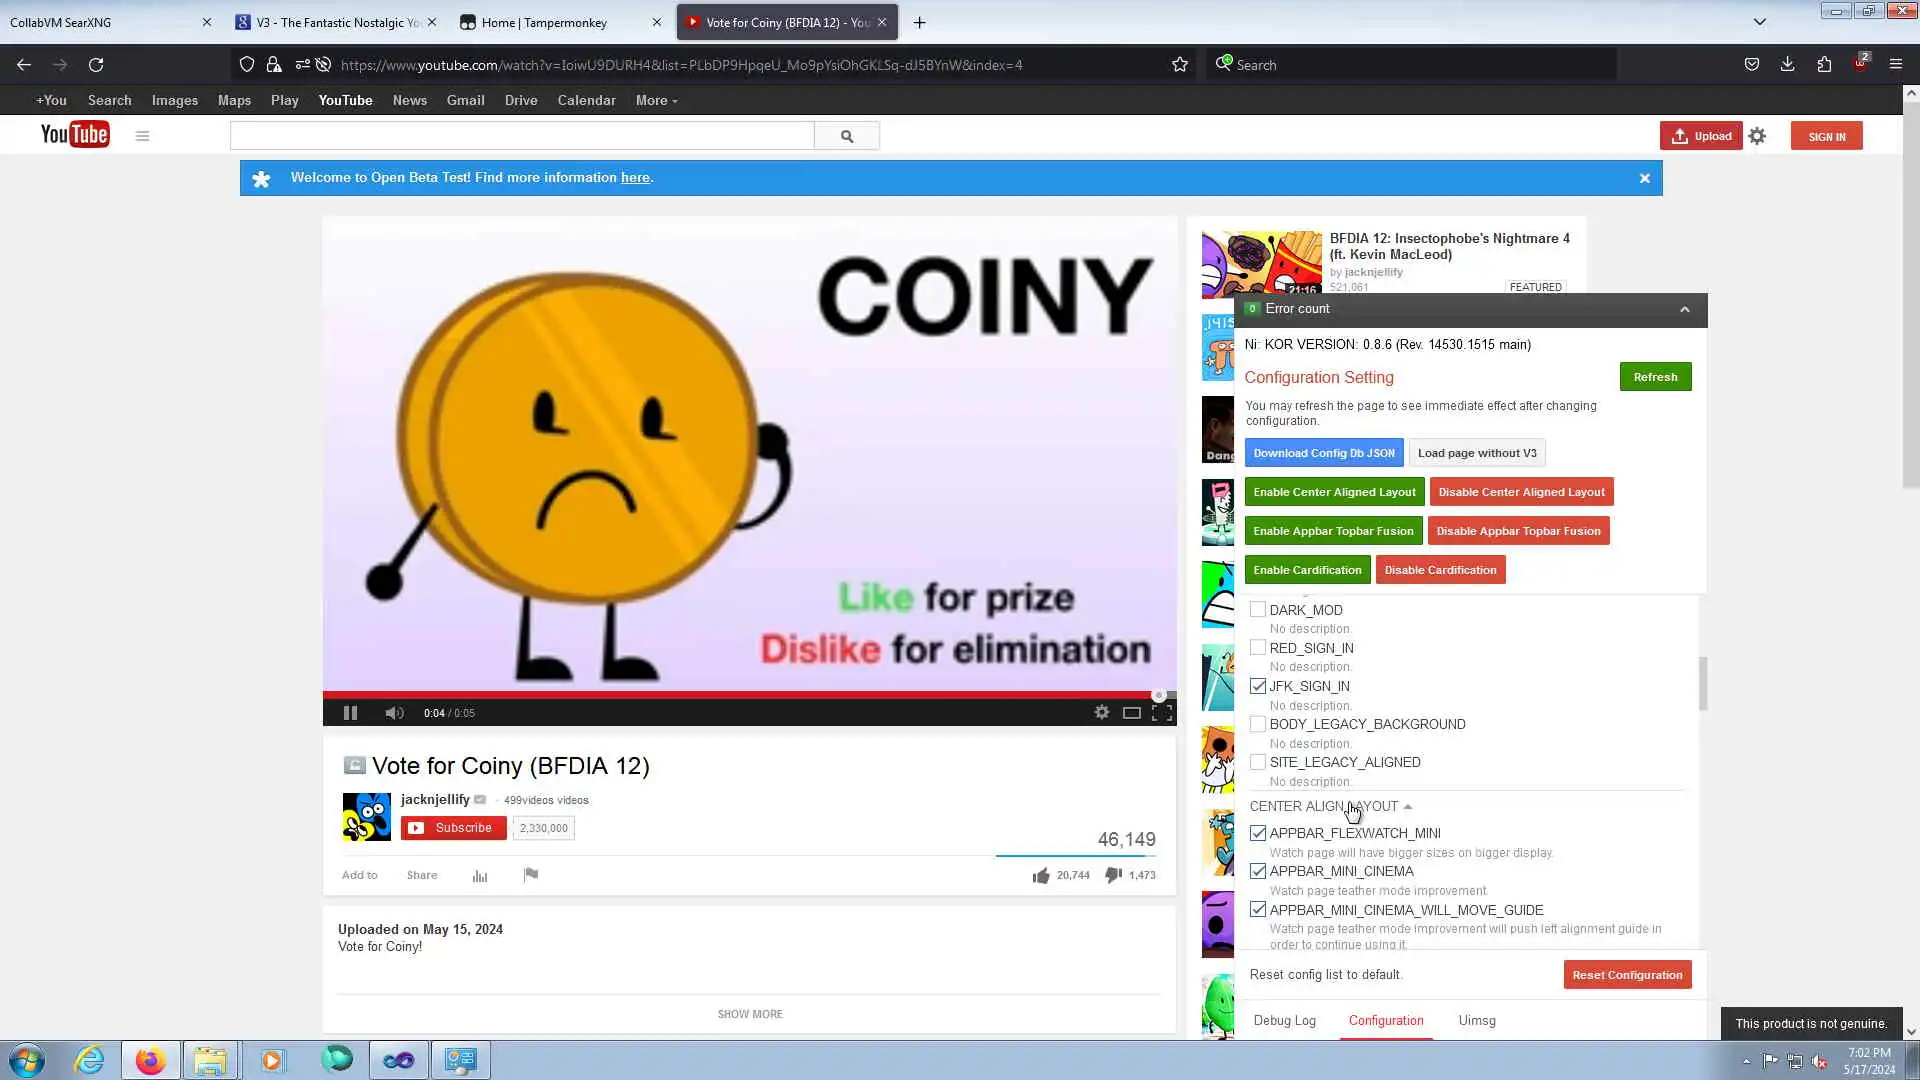Screen dimensions: 1920x1080
Task: Switch to the Debug Log tab
Action: tap(1284, 1020)
